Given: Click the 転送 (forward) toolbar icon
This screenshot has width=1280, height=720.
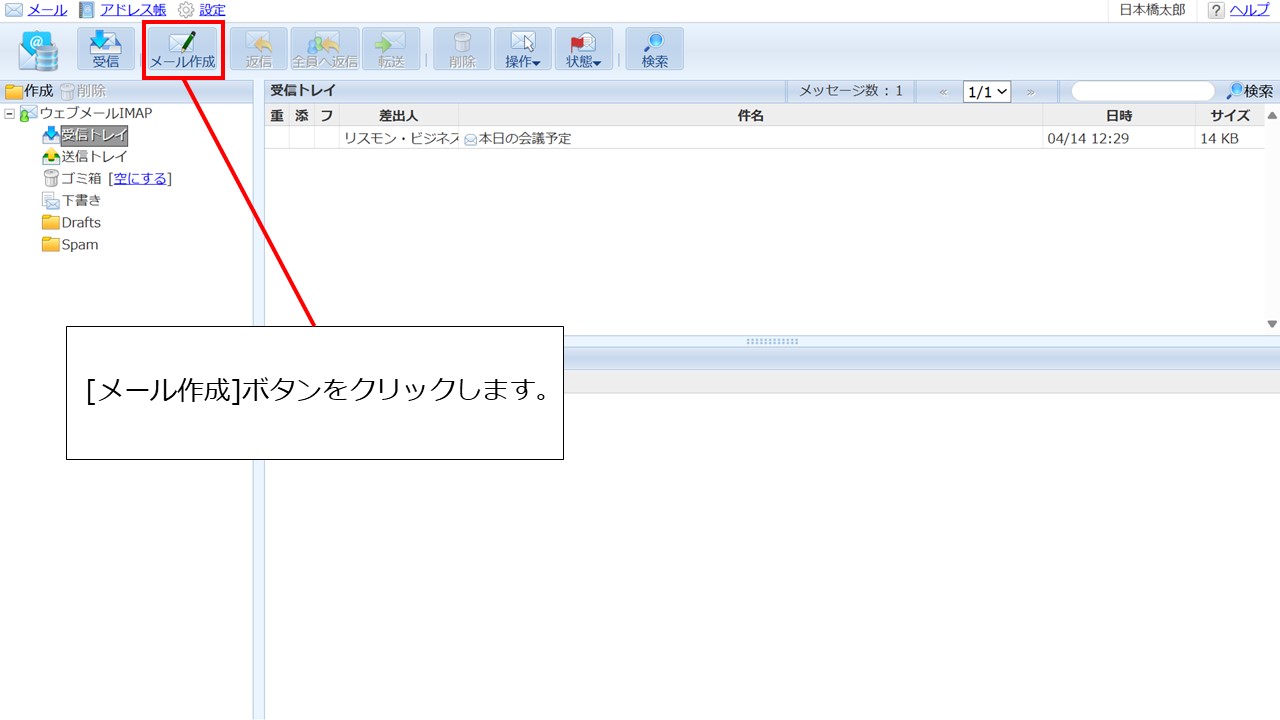Looking at the screenshot, I should [x=391, y=48].
